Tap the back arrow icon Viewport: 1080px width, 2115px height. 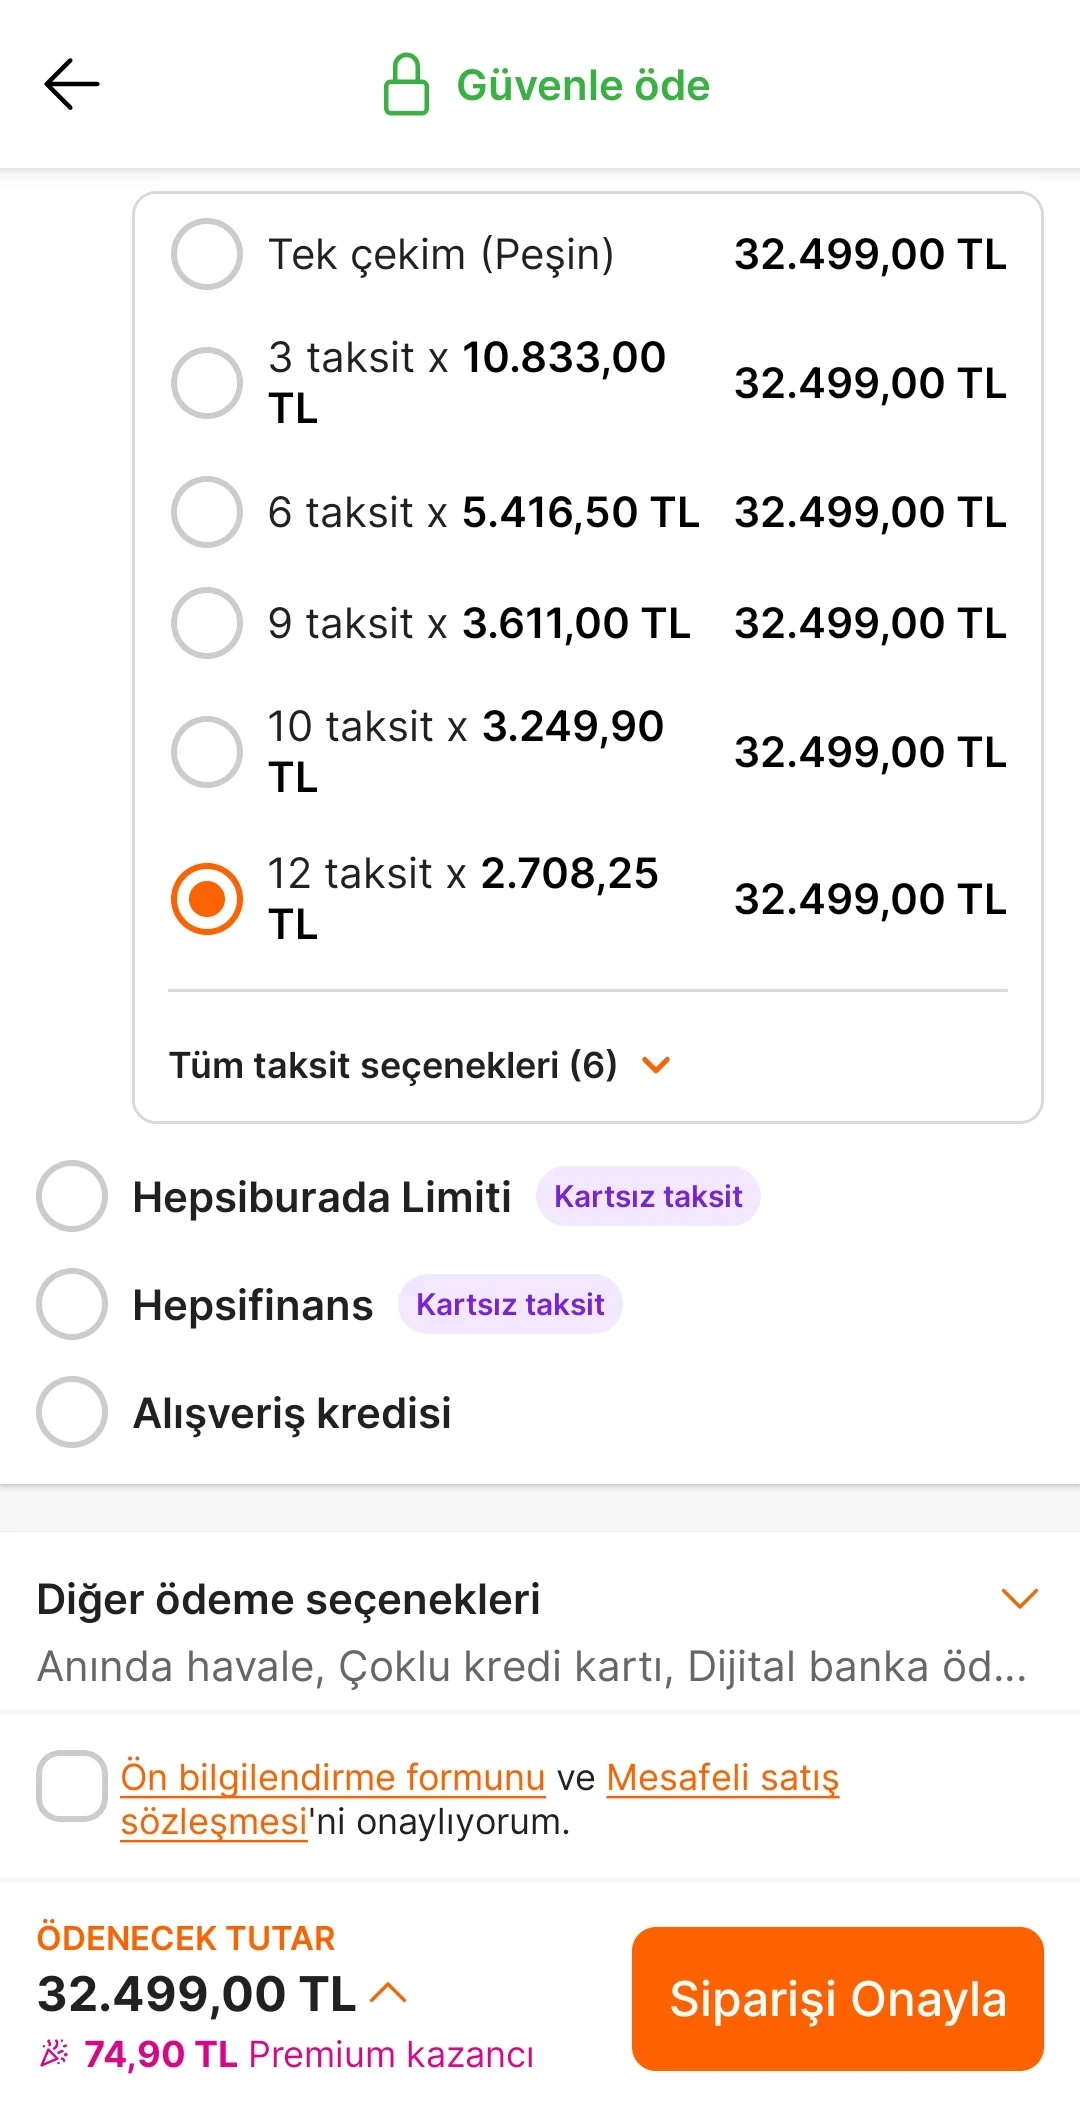coord(72,84)
